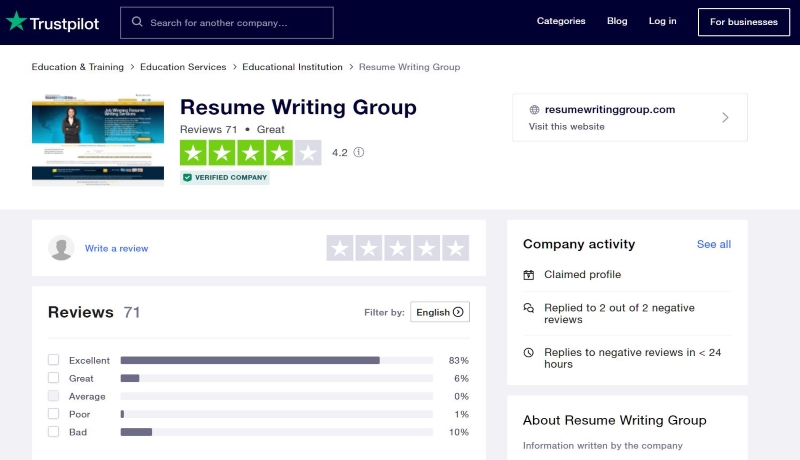Click the About Resume Writing Group heading
Screen dimensions: 800x460
point(614,420)
